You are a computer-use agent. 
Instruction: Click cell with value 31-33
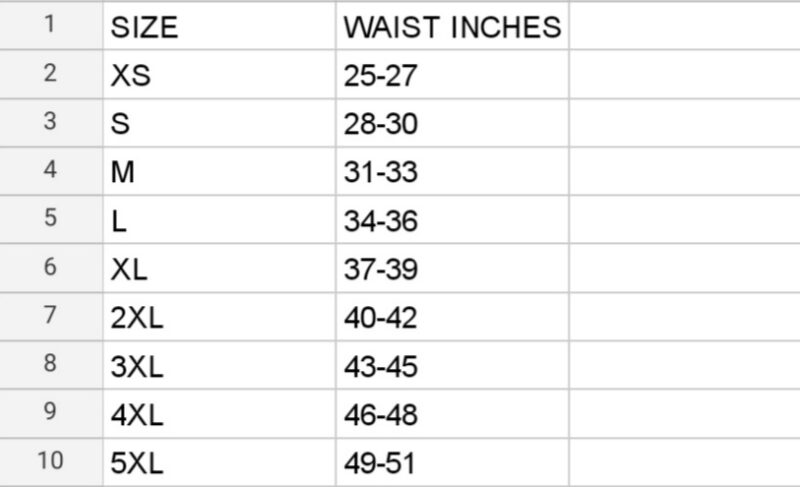452,172
